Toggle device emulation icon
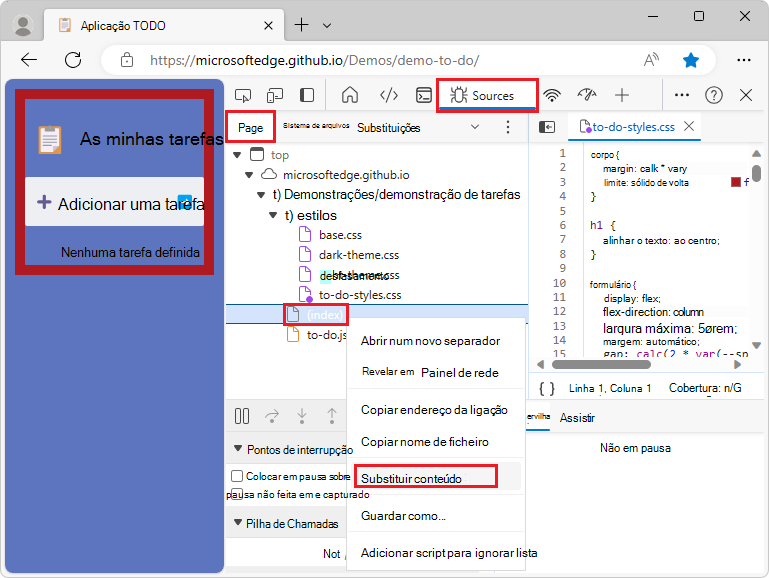Image resolution: width=769 pixels, height=578 pixels. tap(274, 95)
